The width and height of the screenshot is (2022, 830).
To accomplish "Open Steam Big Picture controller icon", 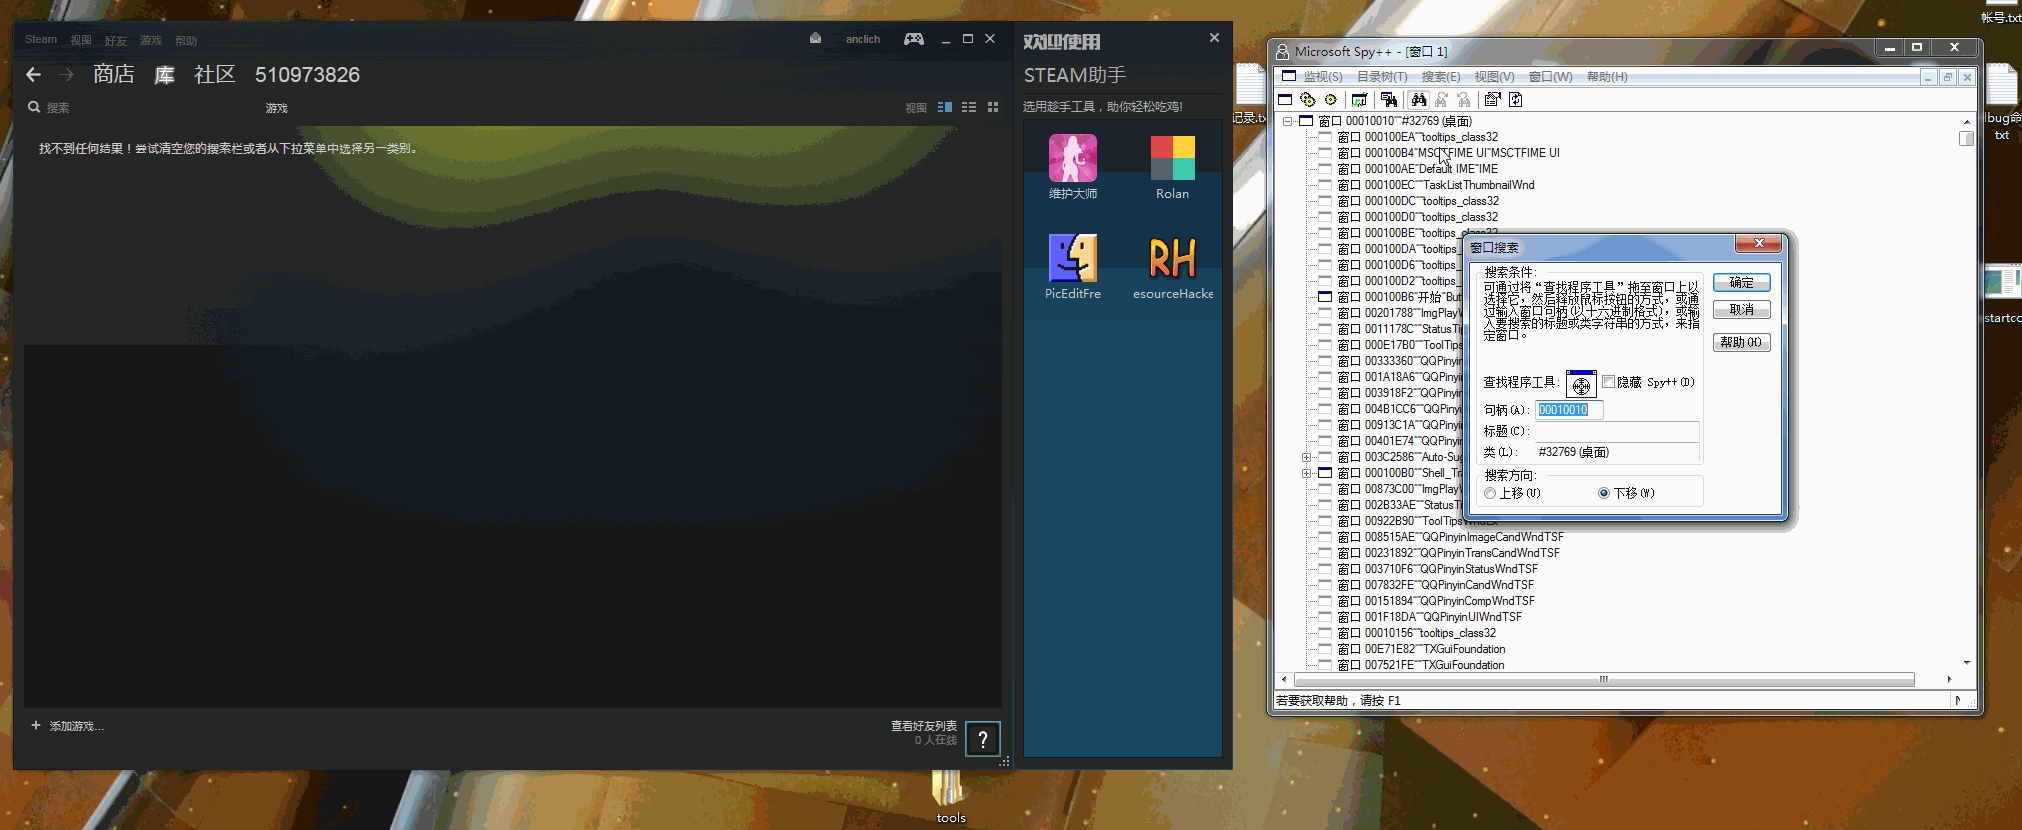I will point(914,39).
